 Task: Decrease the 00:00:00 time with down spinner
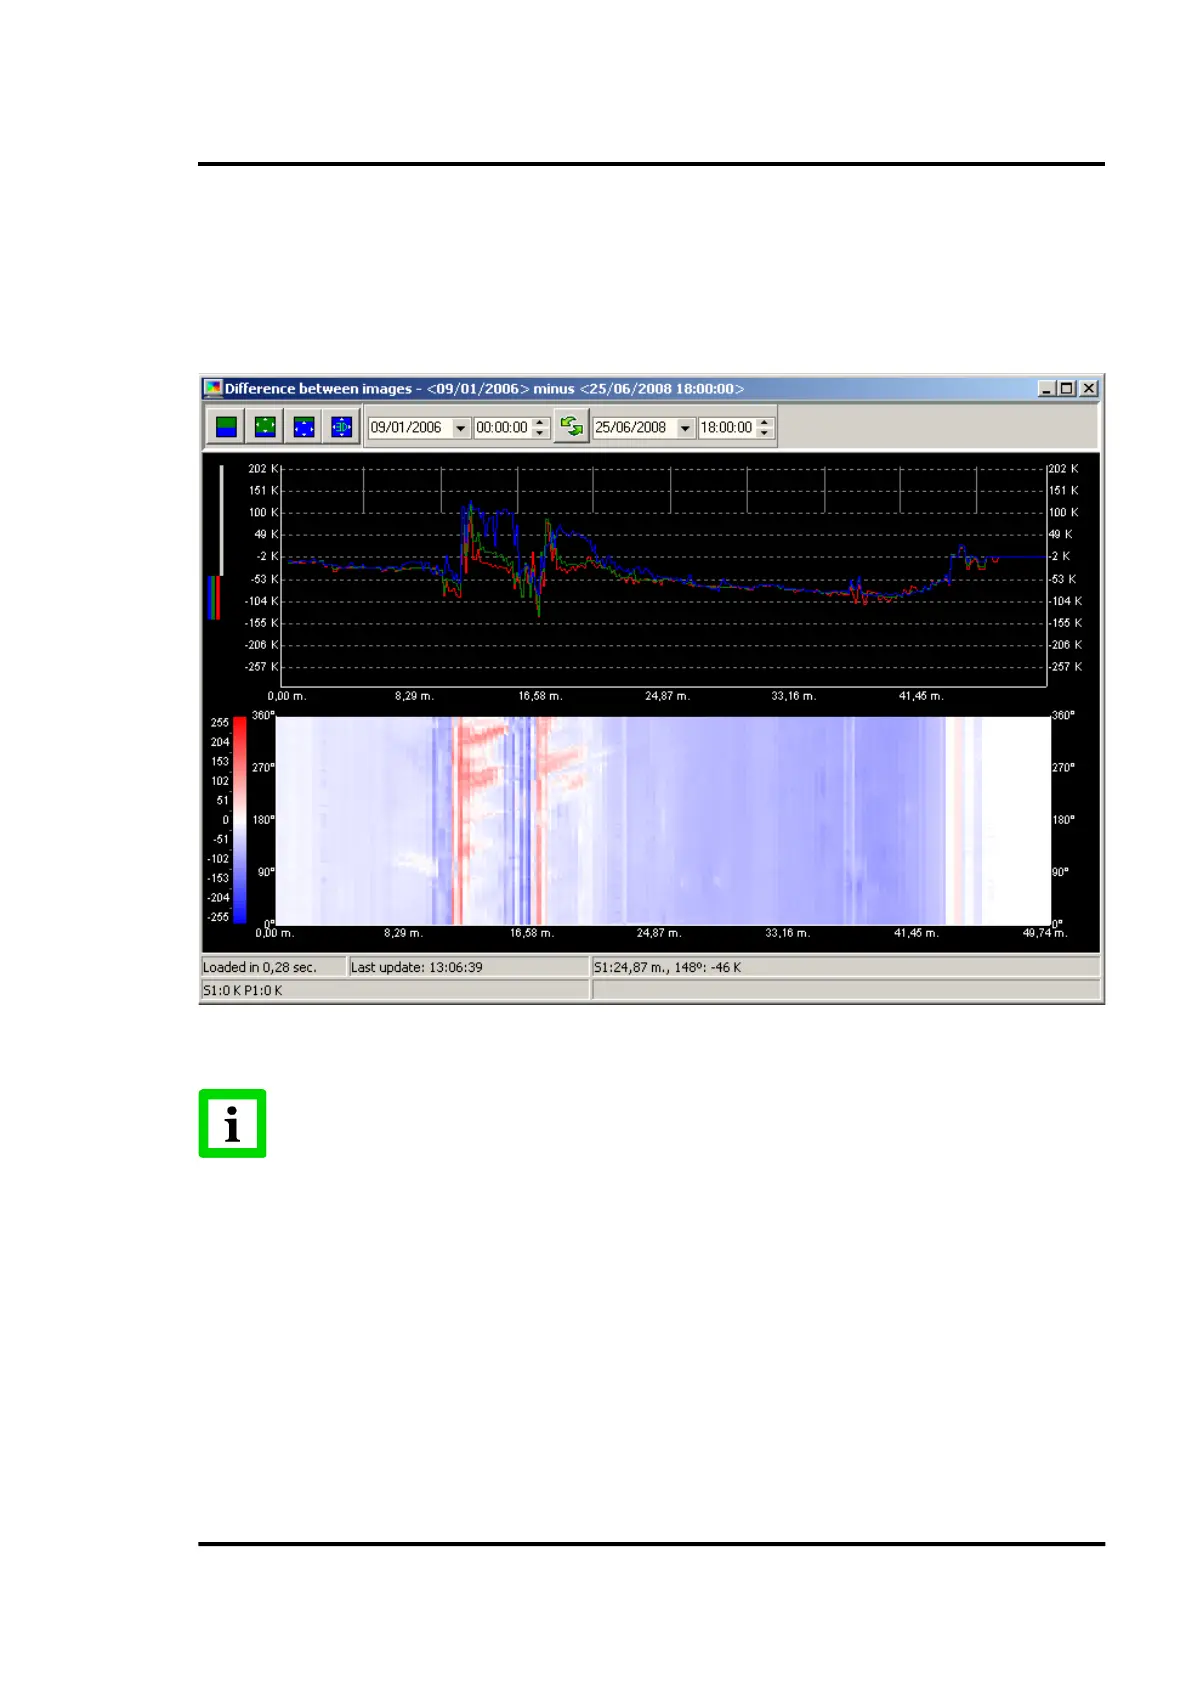pyautogui.click(x=540, y=434)
